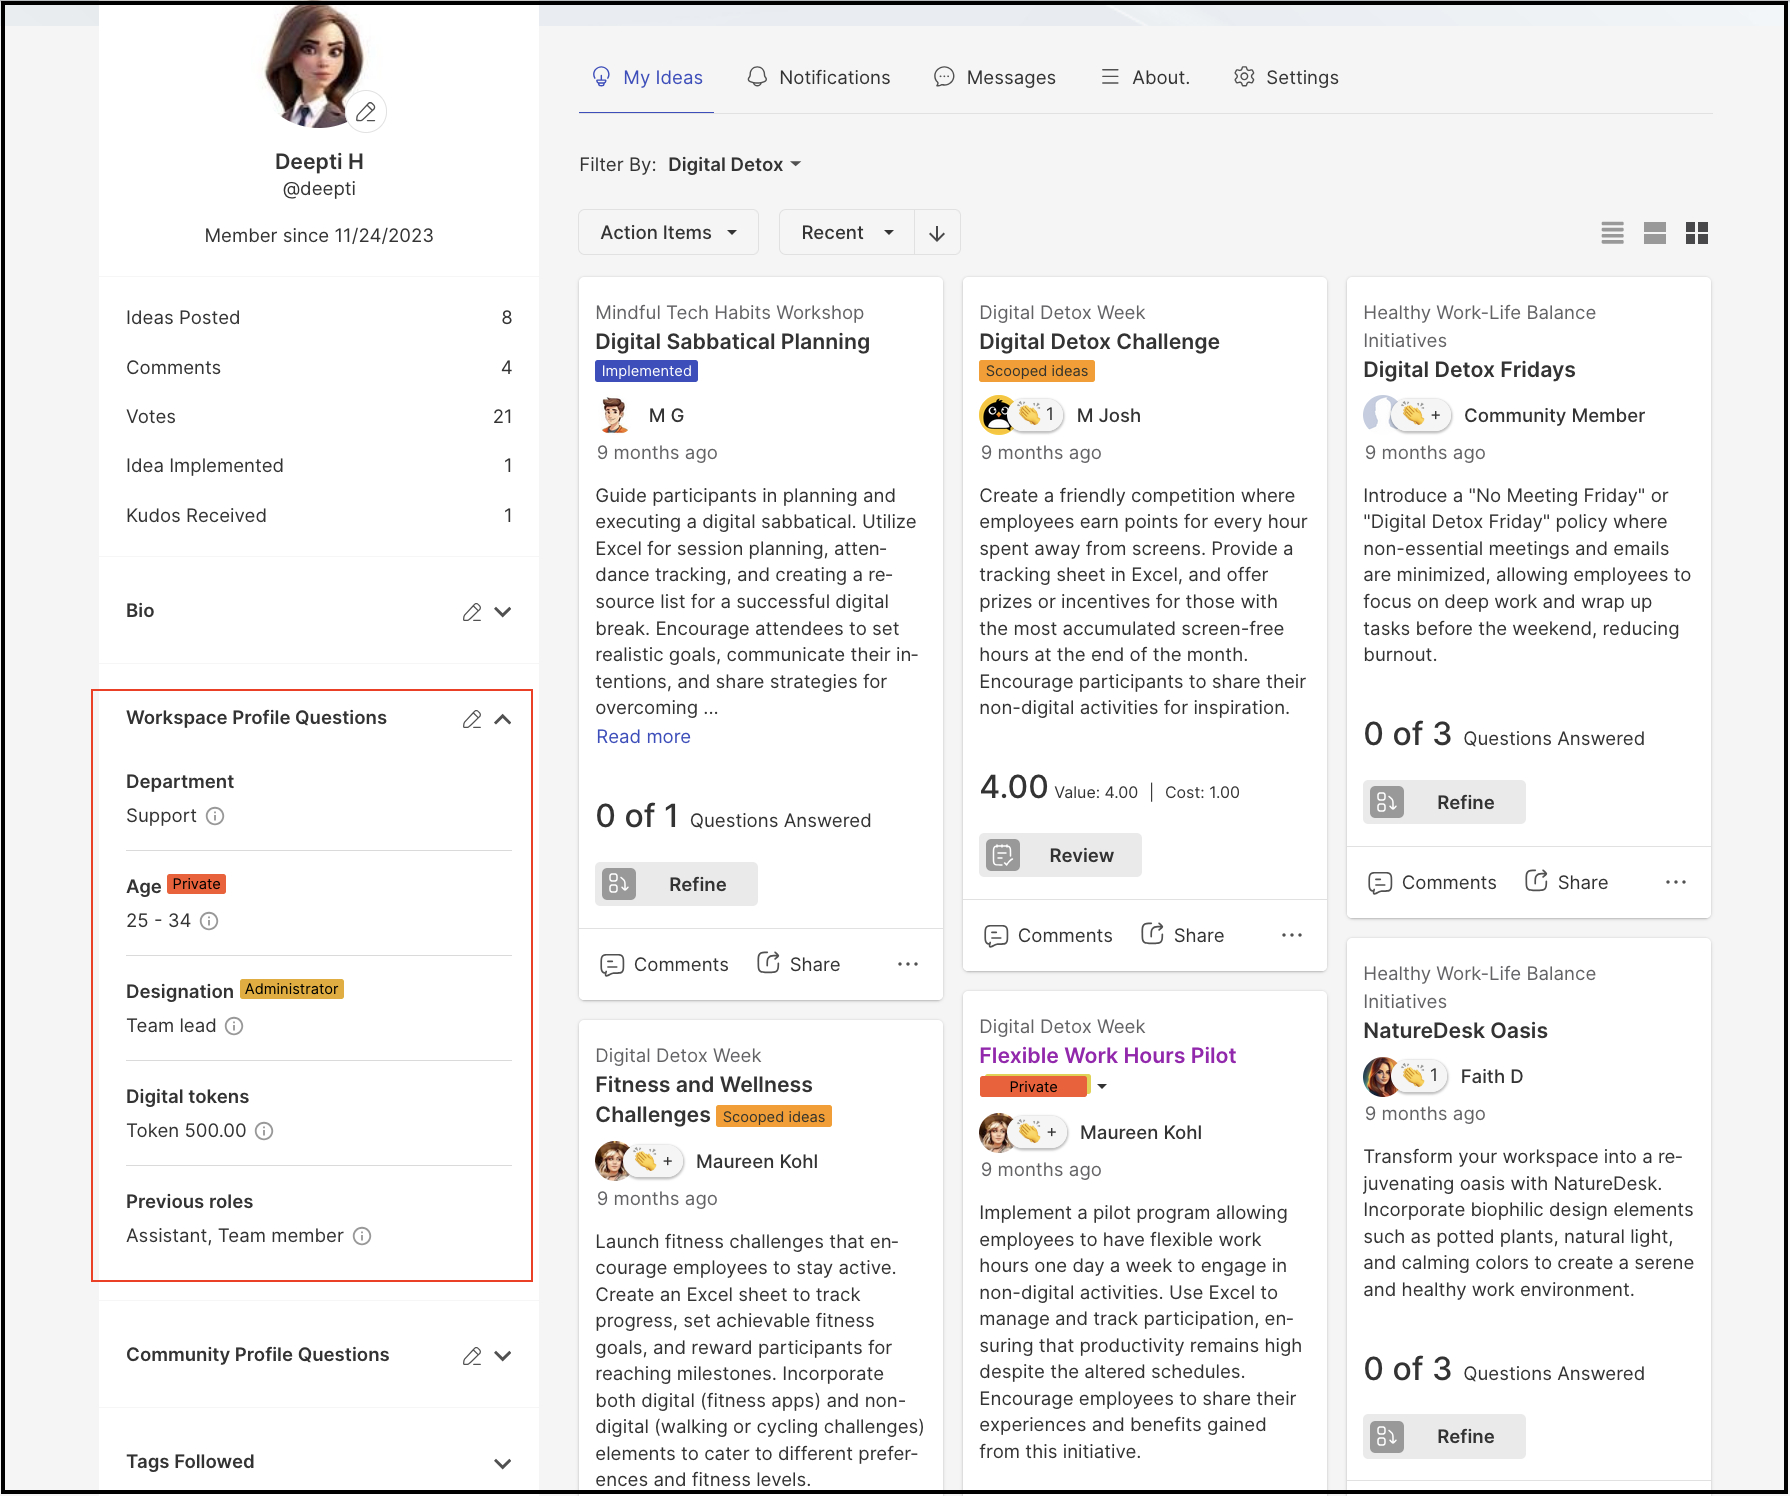
Task: Click info icon beside Token 500.00
Action: (264, 1131)
